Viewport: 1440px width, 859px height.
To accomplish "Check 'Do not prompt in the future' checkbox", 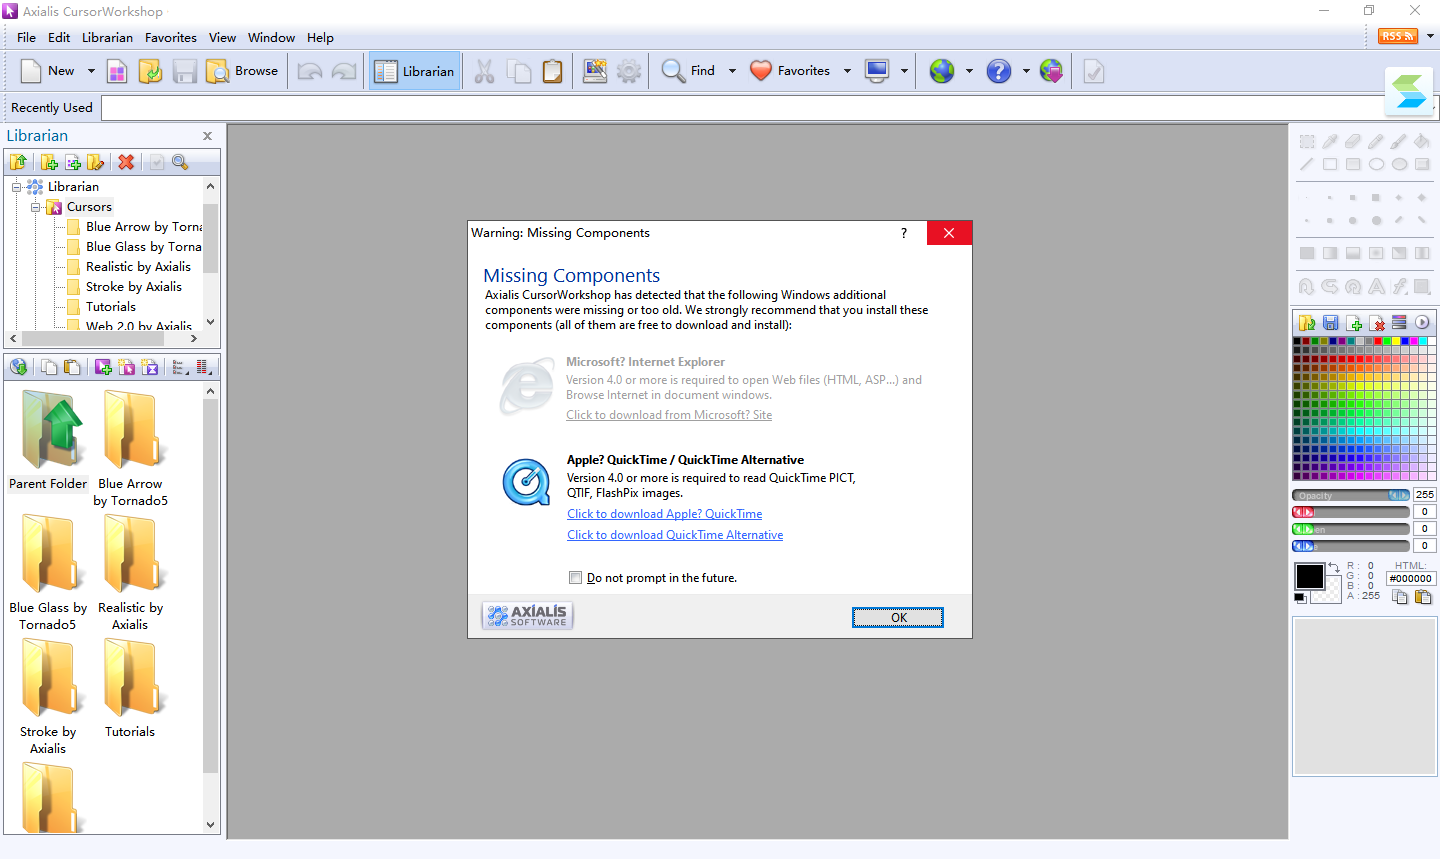I will (x=575, y=577).
